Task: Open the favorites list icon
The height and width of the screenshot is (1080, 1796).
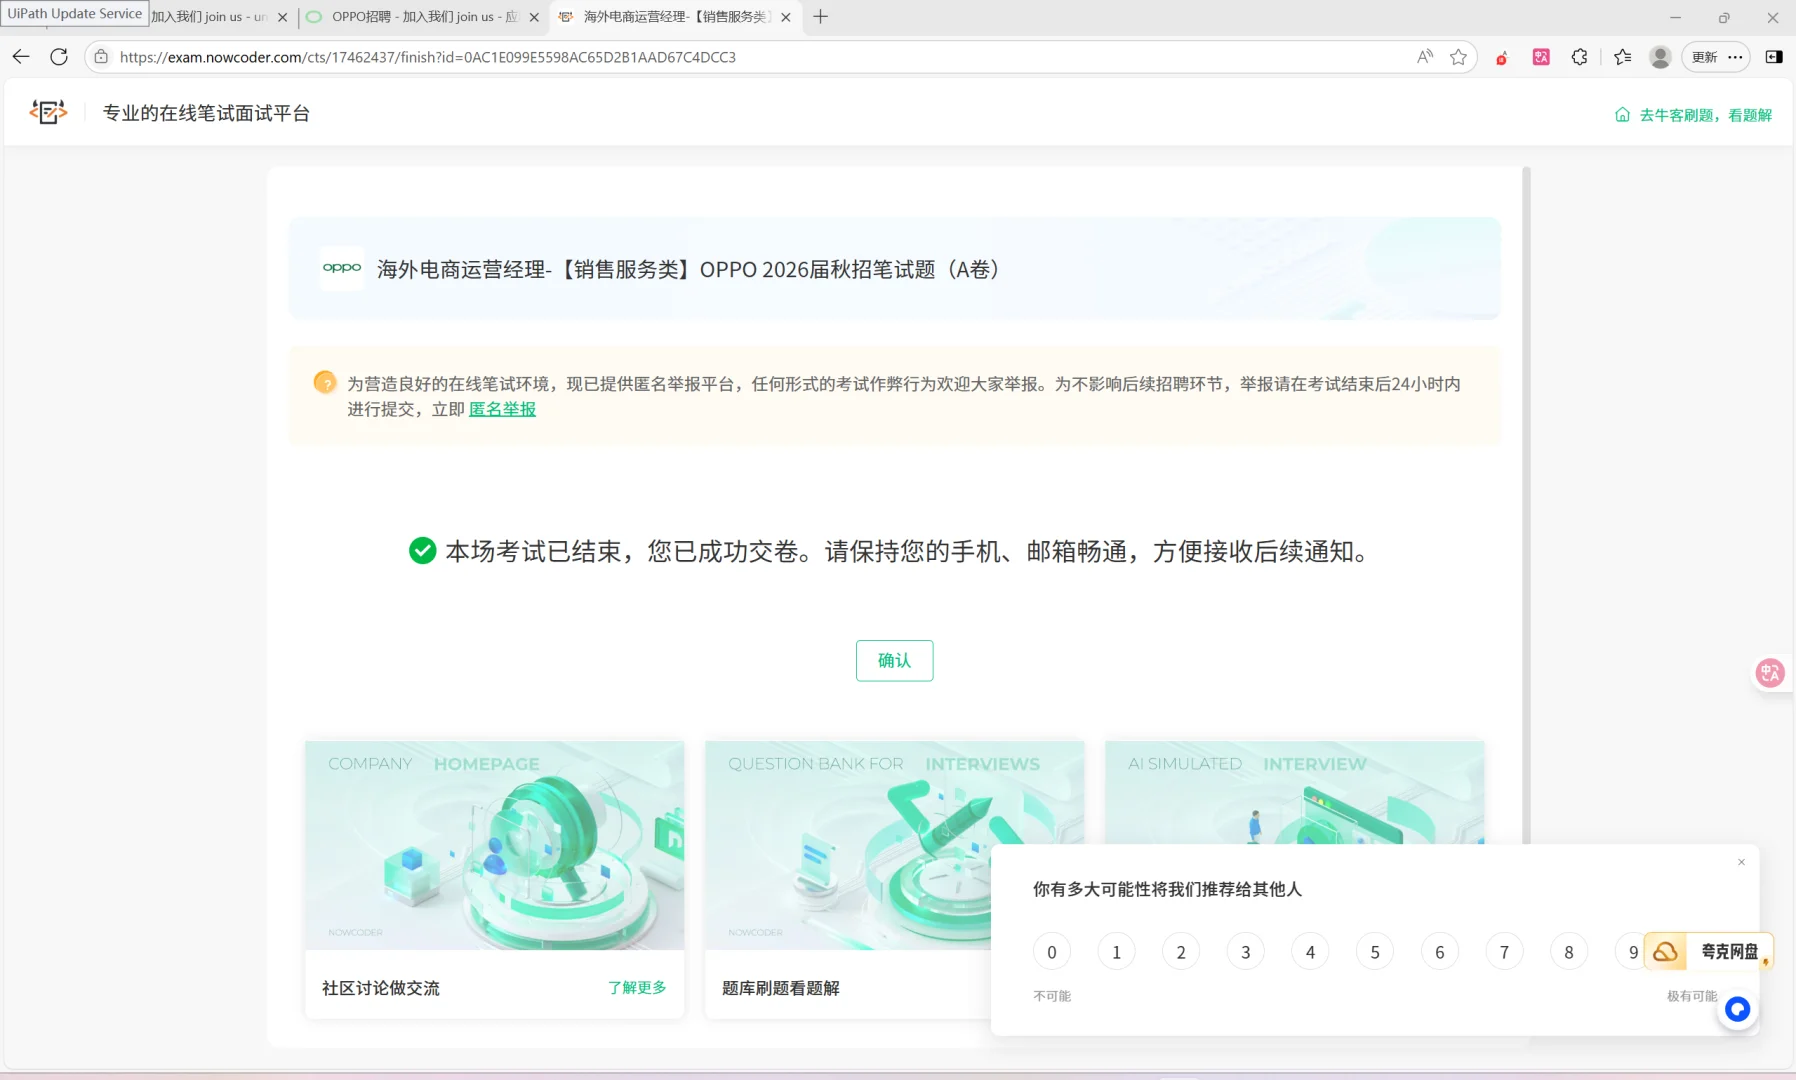Action: [x=1622, y=57]
